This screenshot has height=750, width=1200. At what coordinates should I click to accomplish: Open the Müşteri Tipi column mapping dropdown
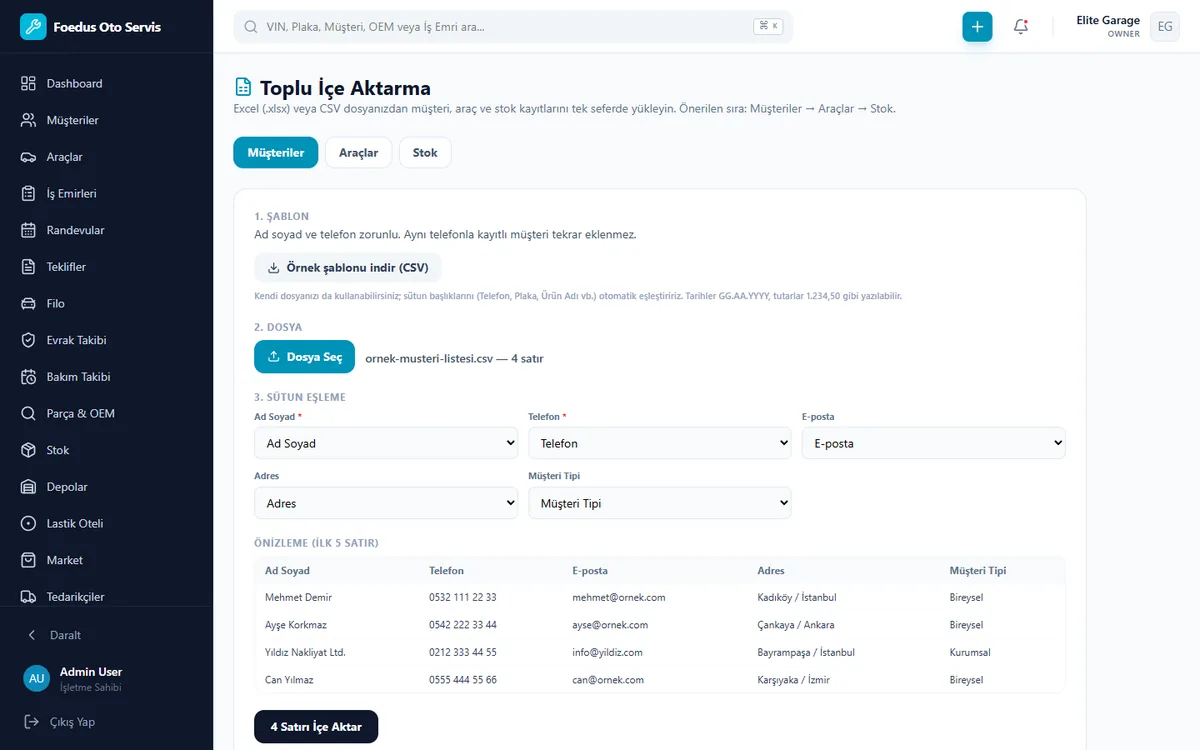[660, 503]
